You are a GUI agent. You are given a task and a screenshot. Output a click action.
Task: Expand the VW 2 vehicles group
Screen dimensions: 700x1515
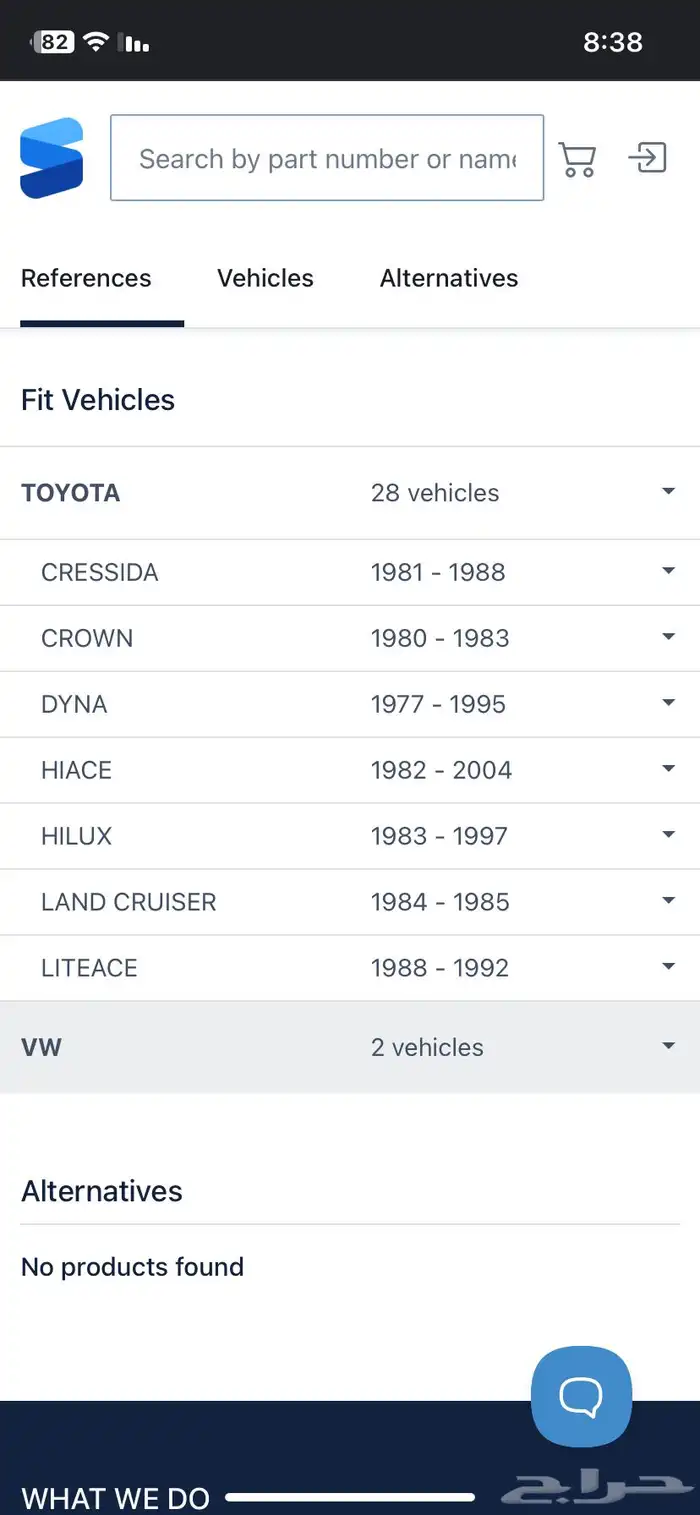pos(350,1047)
